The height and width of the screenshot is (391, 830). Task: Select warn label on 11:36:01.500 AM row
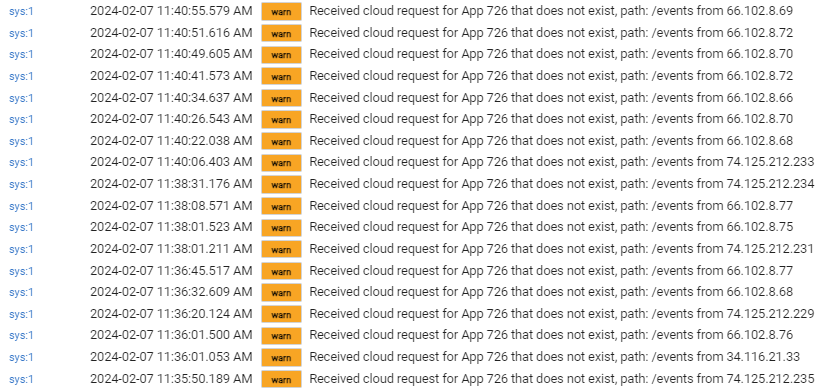coord(281,335)
